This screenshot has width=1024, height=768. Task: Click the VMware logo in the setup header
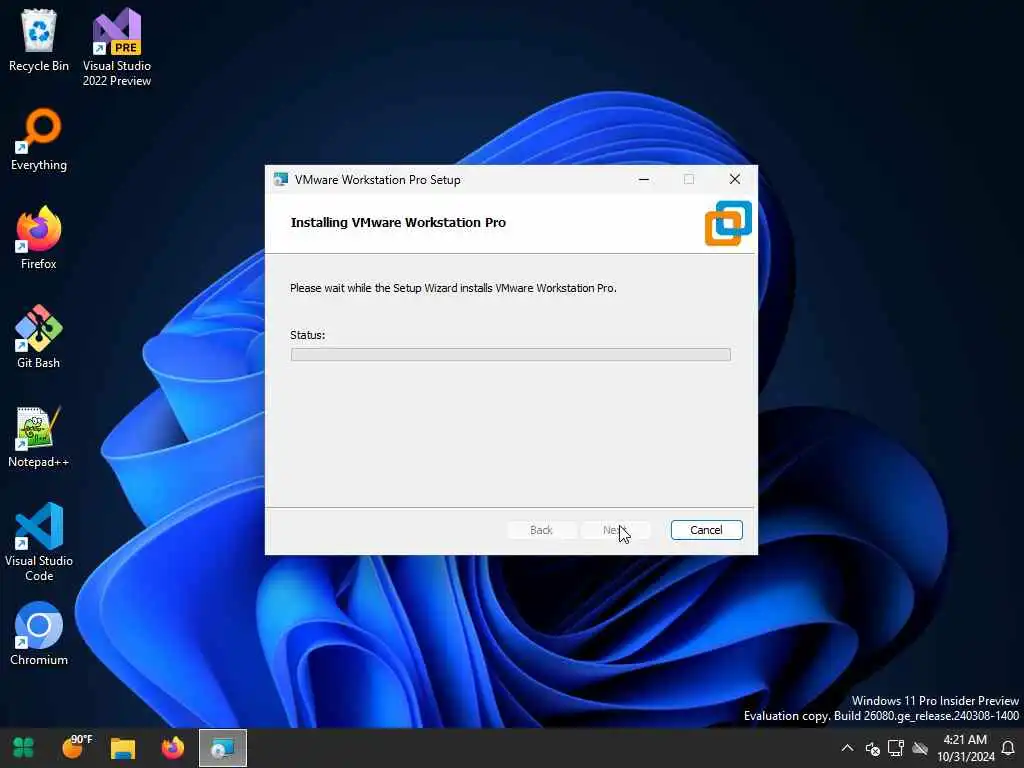(728, 223)
